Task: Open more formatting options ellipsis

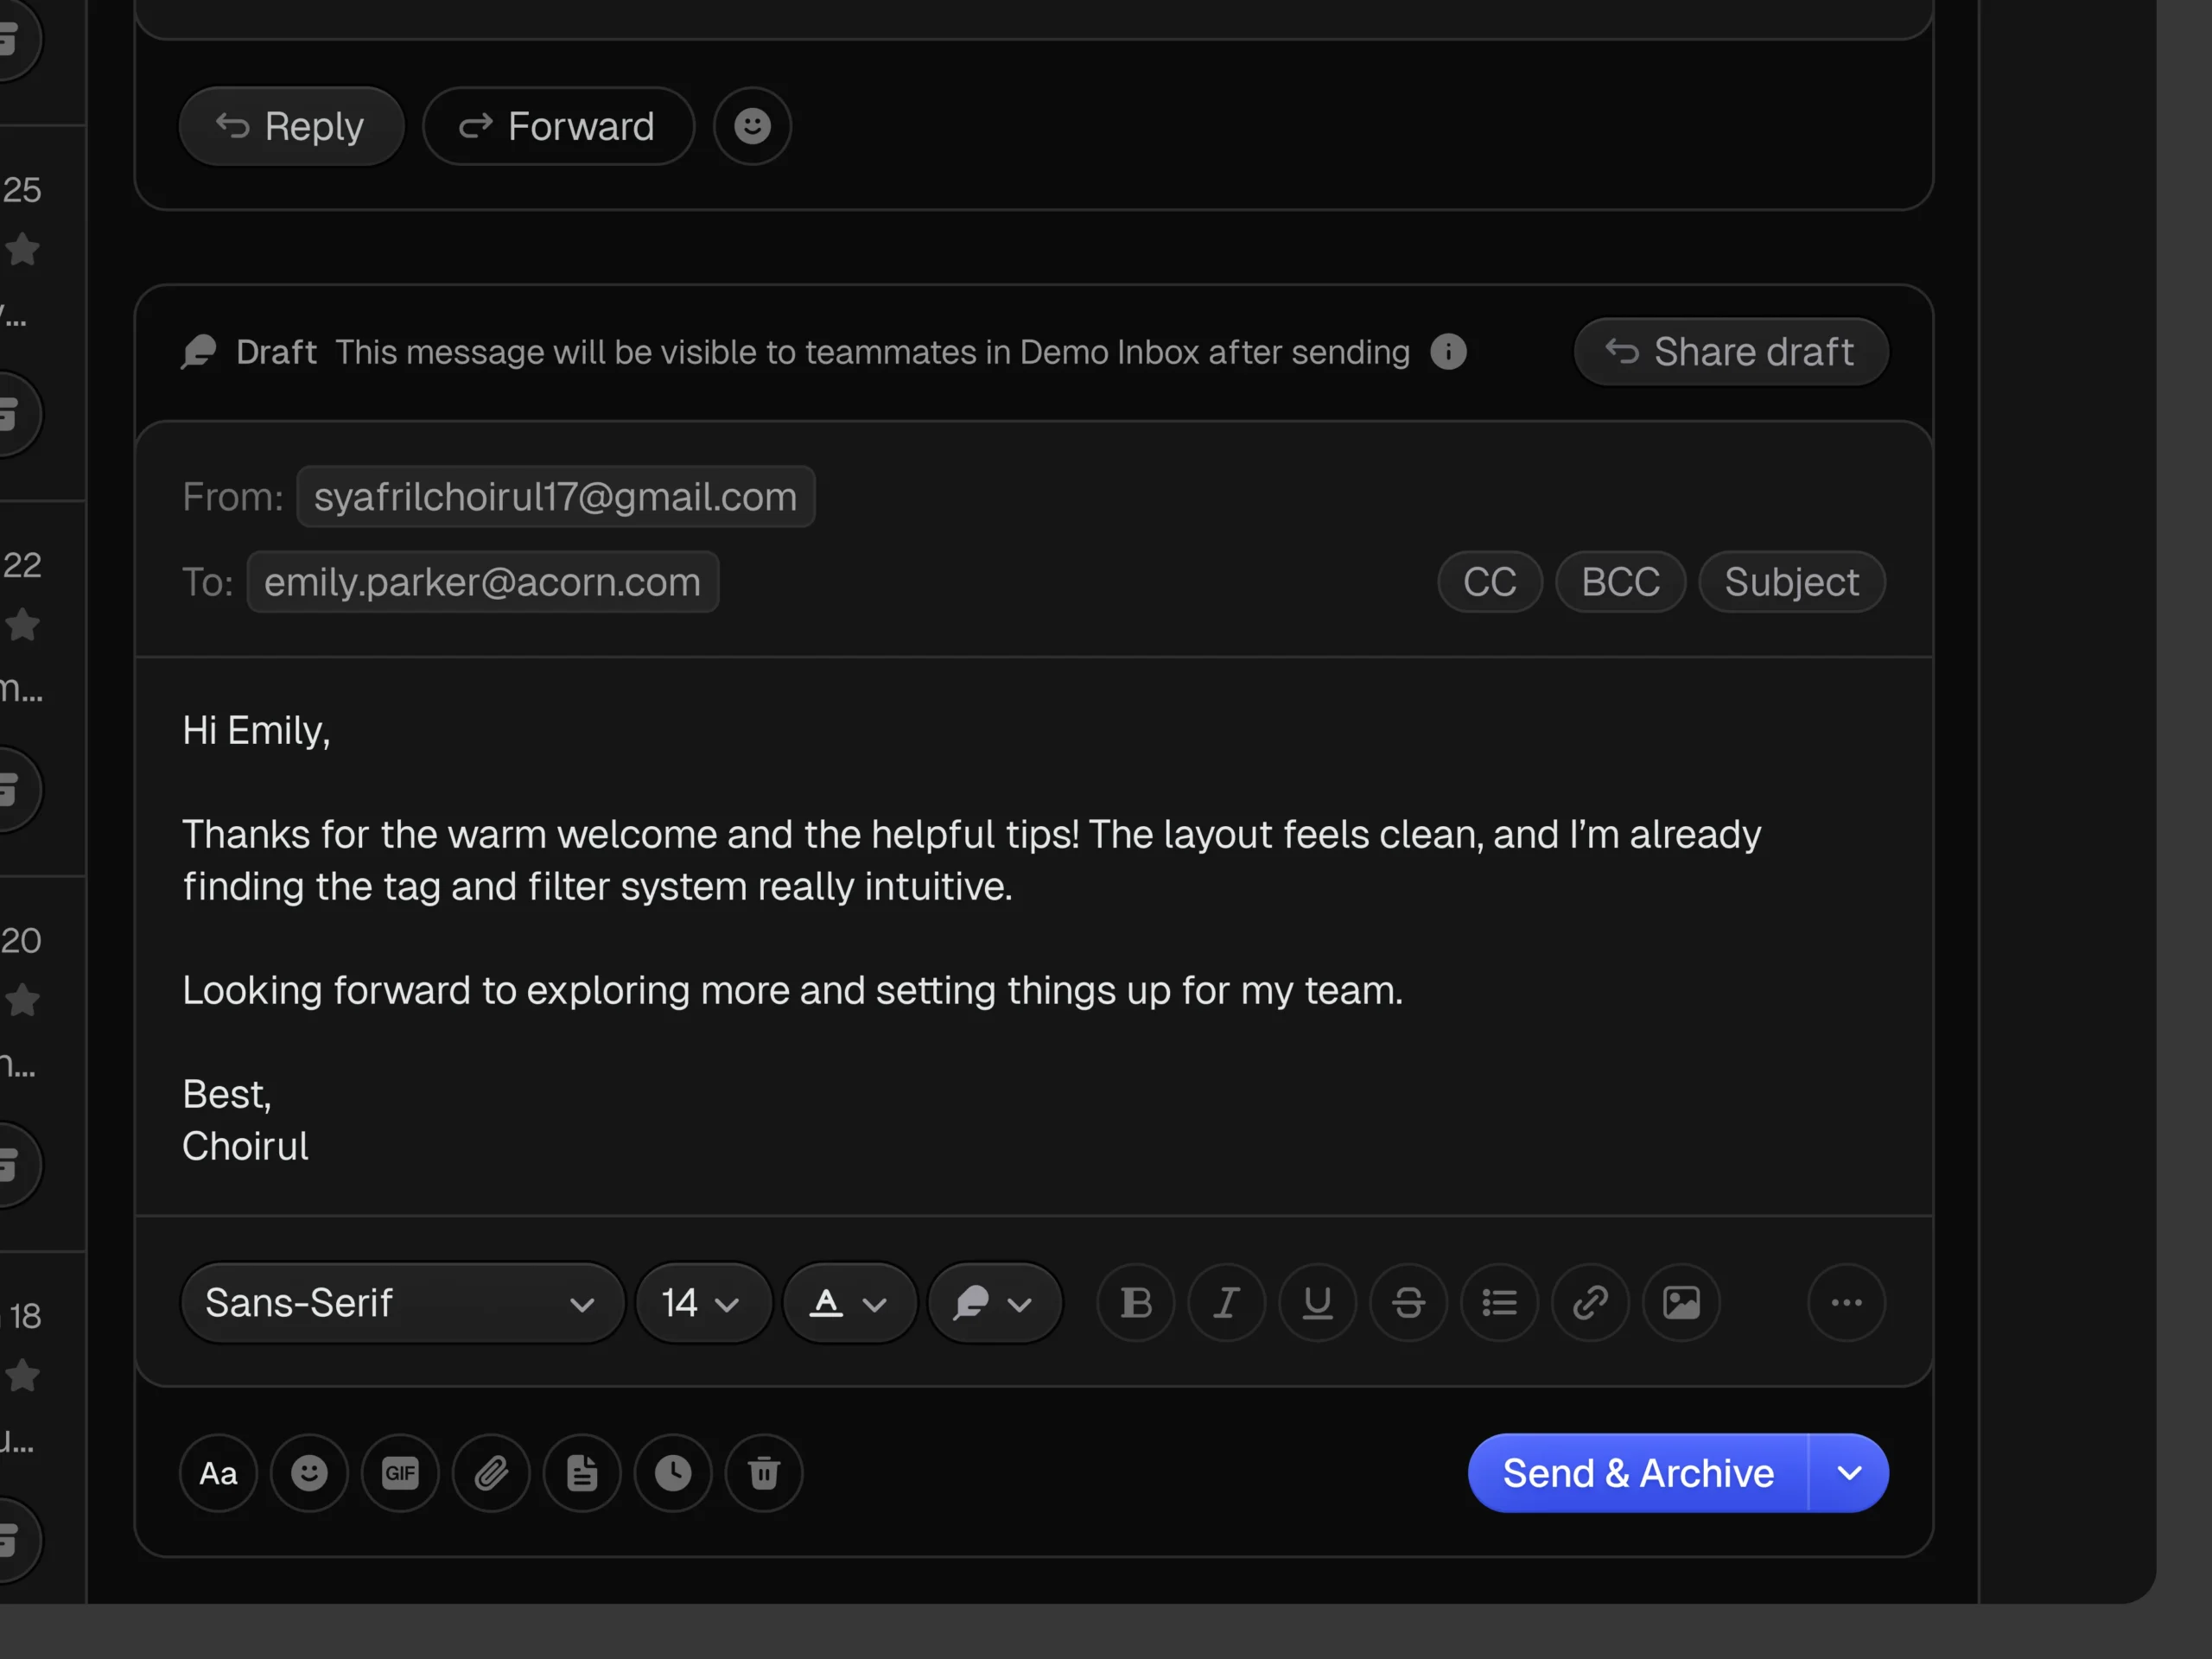Action: point(1846,1303)
